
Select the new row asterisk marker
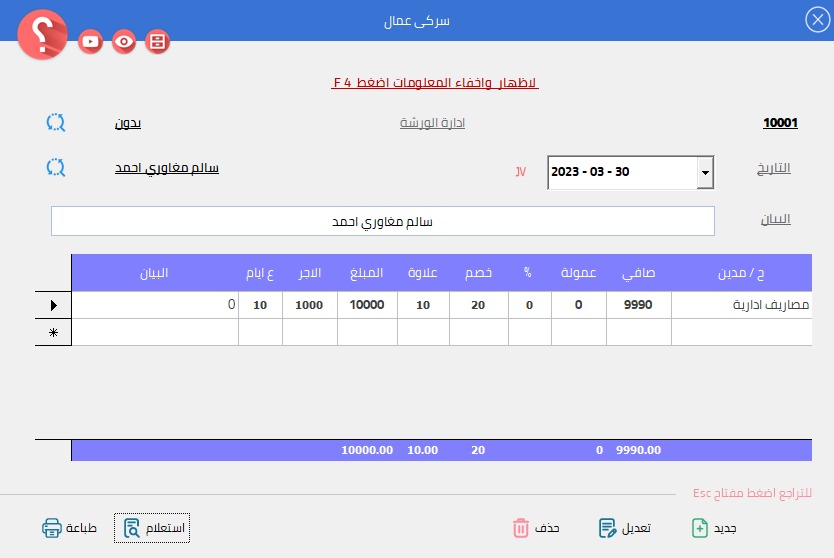(x=53, y=332)
